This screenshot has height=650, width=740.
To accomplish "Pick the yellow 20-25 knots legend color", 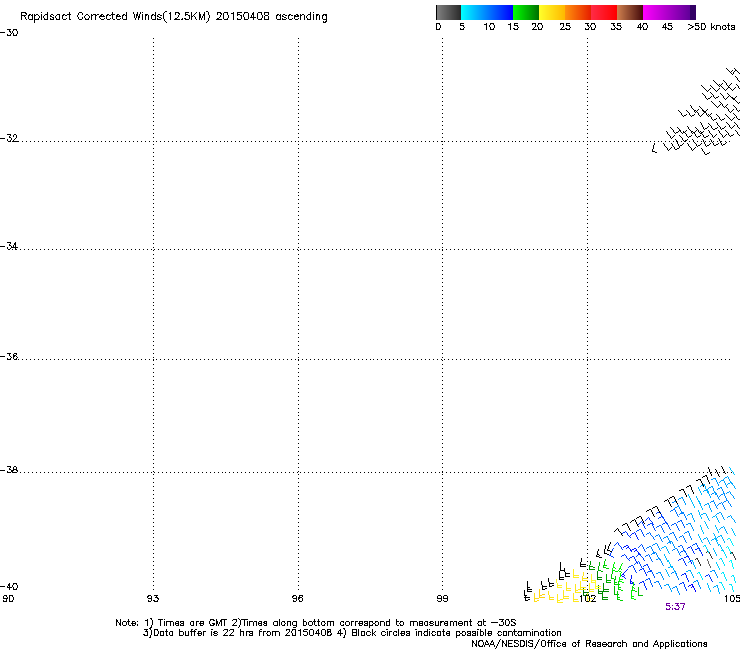I will click(552, 12).
